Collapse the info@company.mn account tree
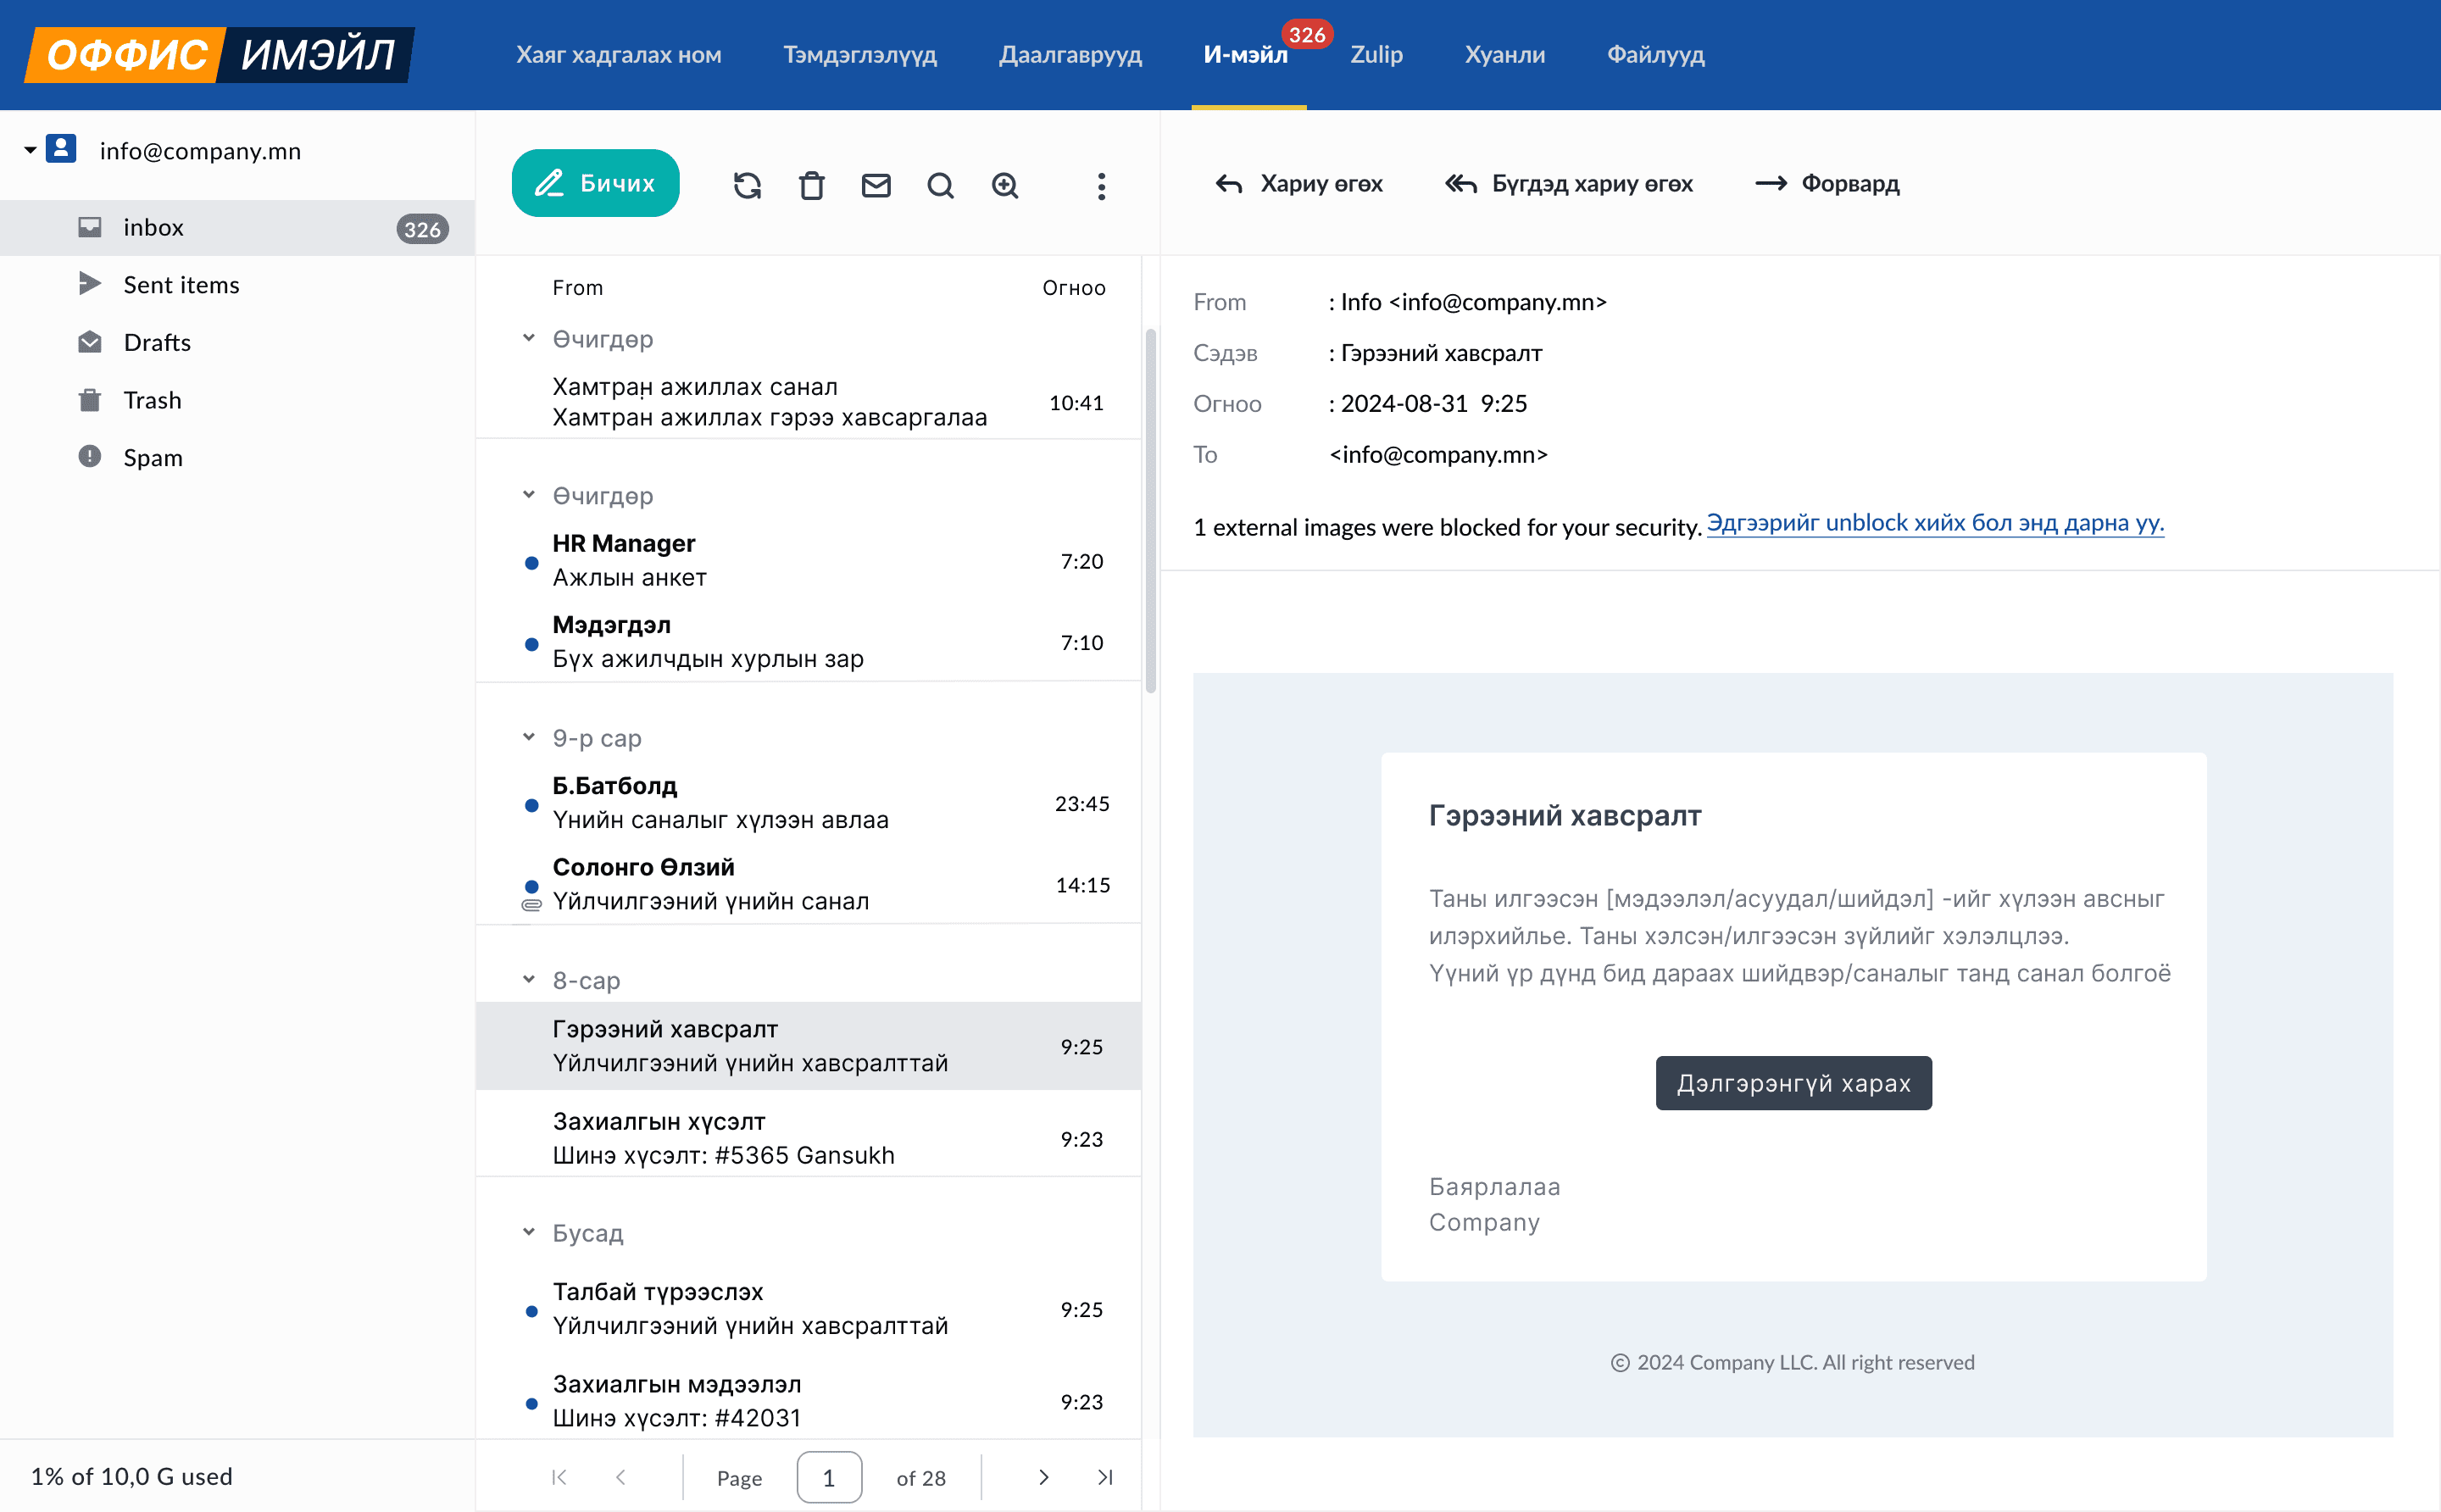The image size is (2441, 1512). pos(30,150)
